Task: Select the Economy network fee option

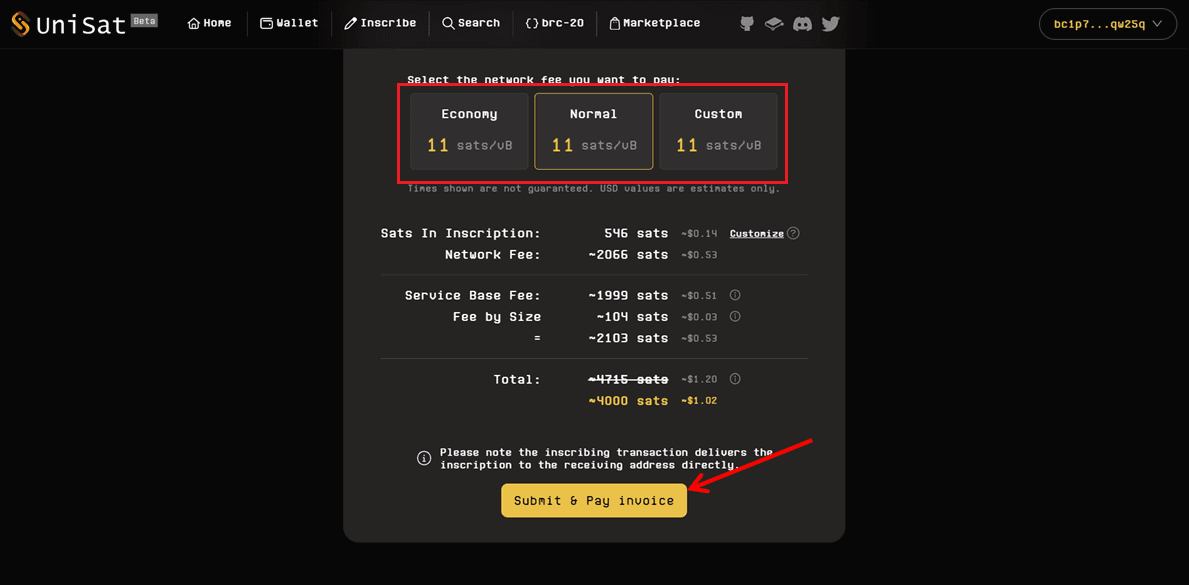Action: tap(469, 131)
